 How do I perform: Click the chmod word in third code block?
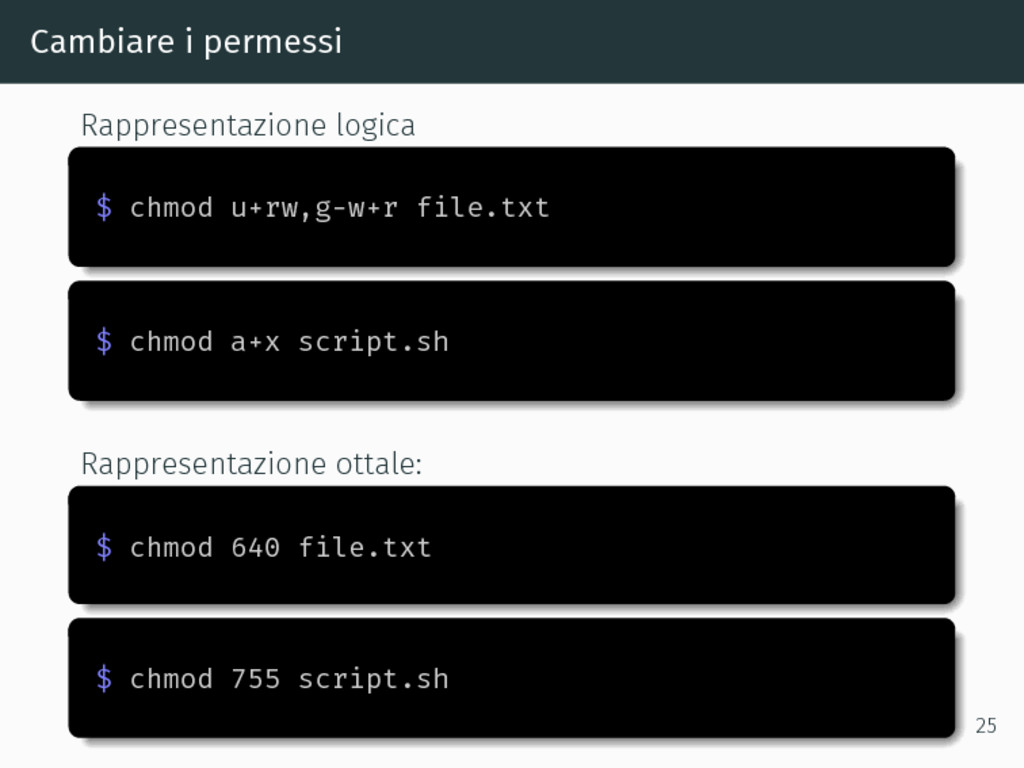[x=172, y=547]
